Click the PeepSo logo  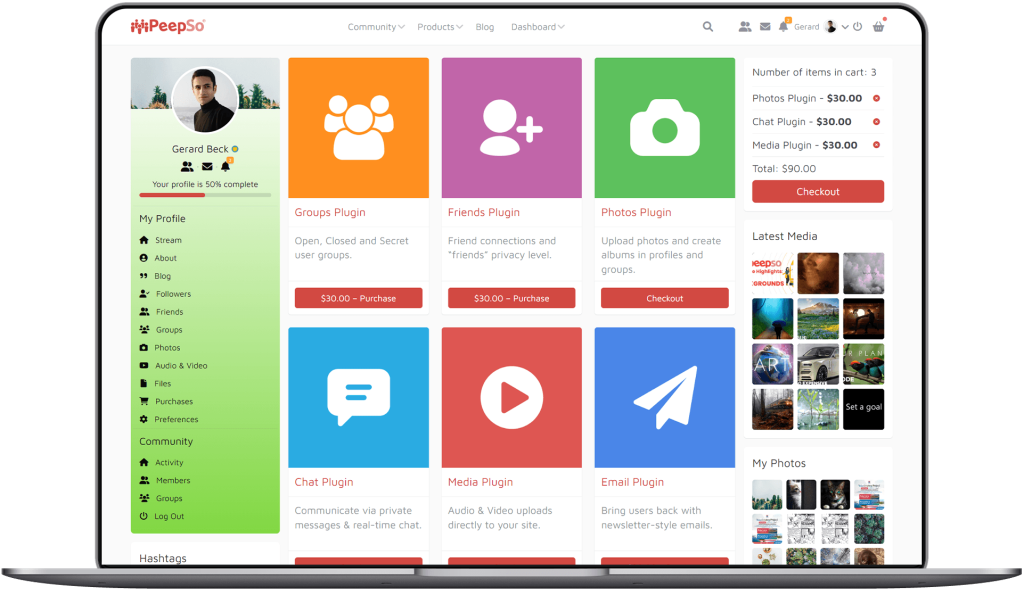pos(168,26)
